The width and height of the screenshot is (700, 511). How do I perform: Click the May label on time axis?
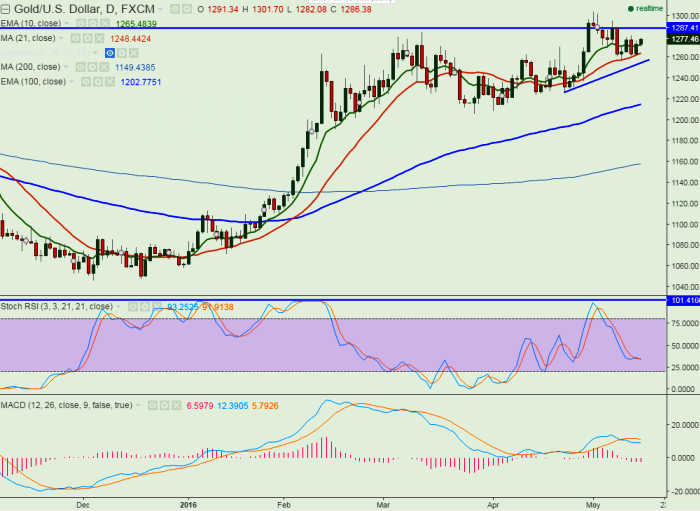pos(593,505)
